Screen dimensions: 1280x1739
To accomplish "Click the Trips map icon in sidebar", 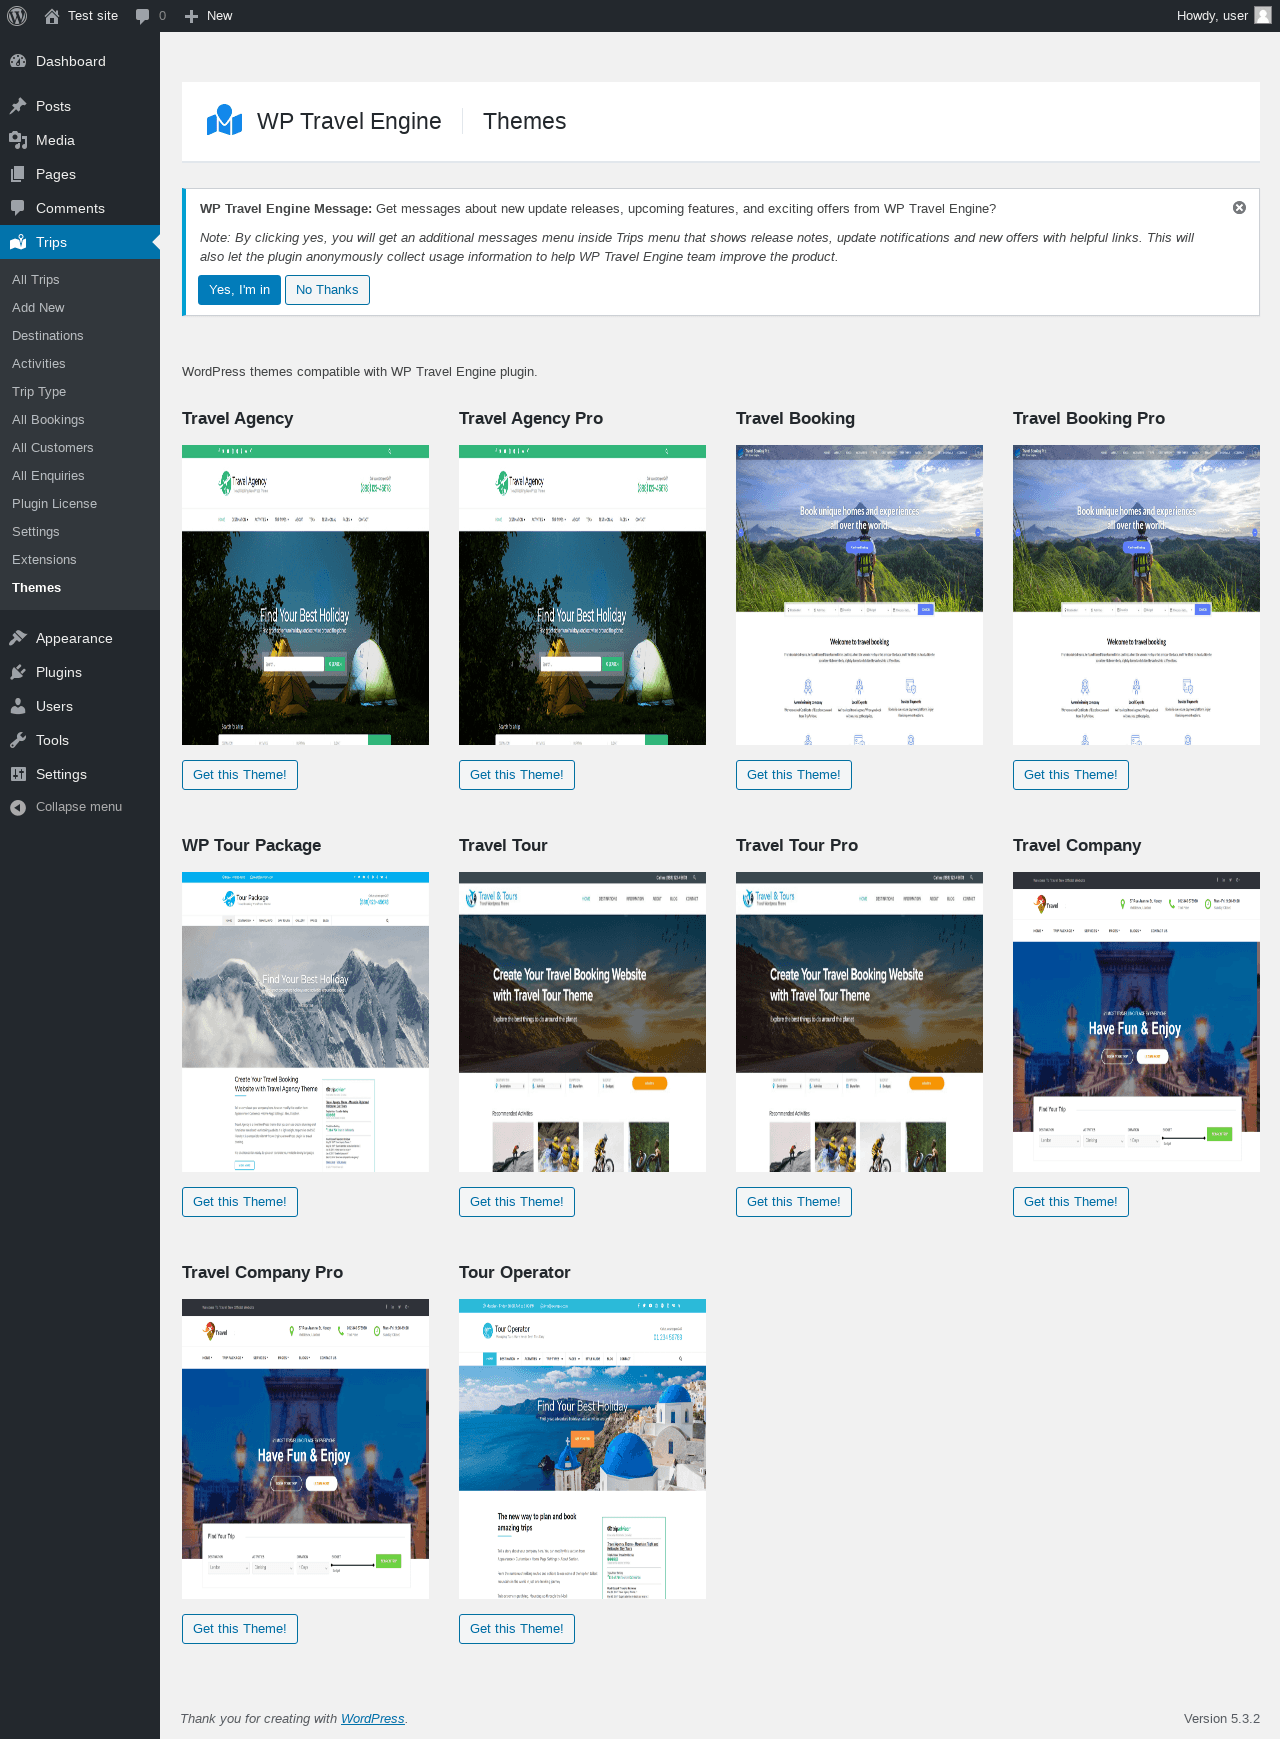I will [18, 242].
